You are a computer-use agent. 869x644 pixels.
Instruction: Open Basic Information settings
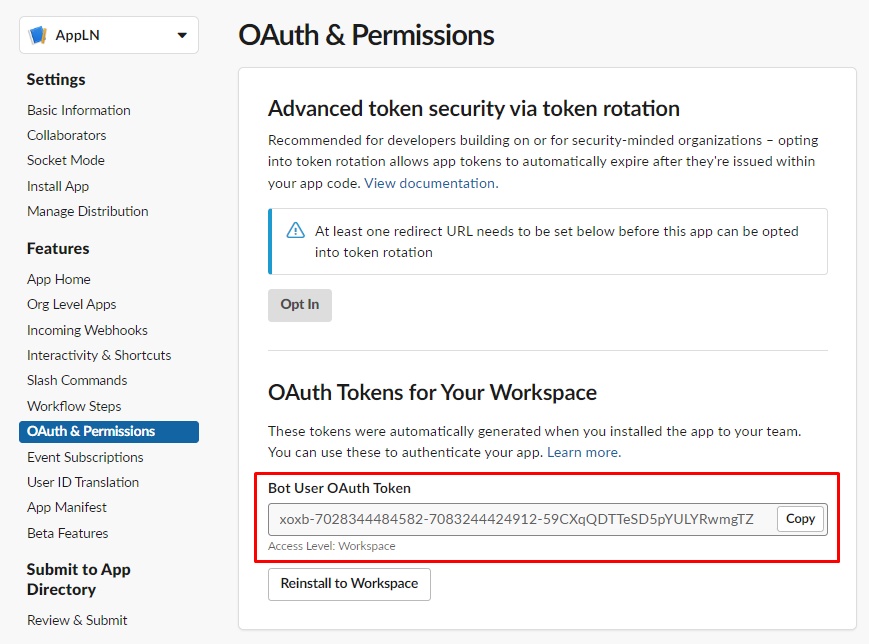tap(78, 110)
